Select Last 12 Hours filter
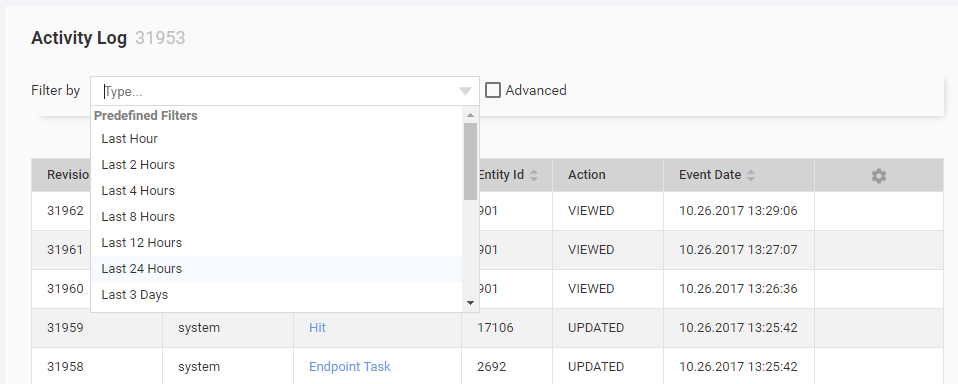Image resolution: width=958 pixels, height=384 pixels. [x=276, y=242]
